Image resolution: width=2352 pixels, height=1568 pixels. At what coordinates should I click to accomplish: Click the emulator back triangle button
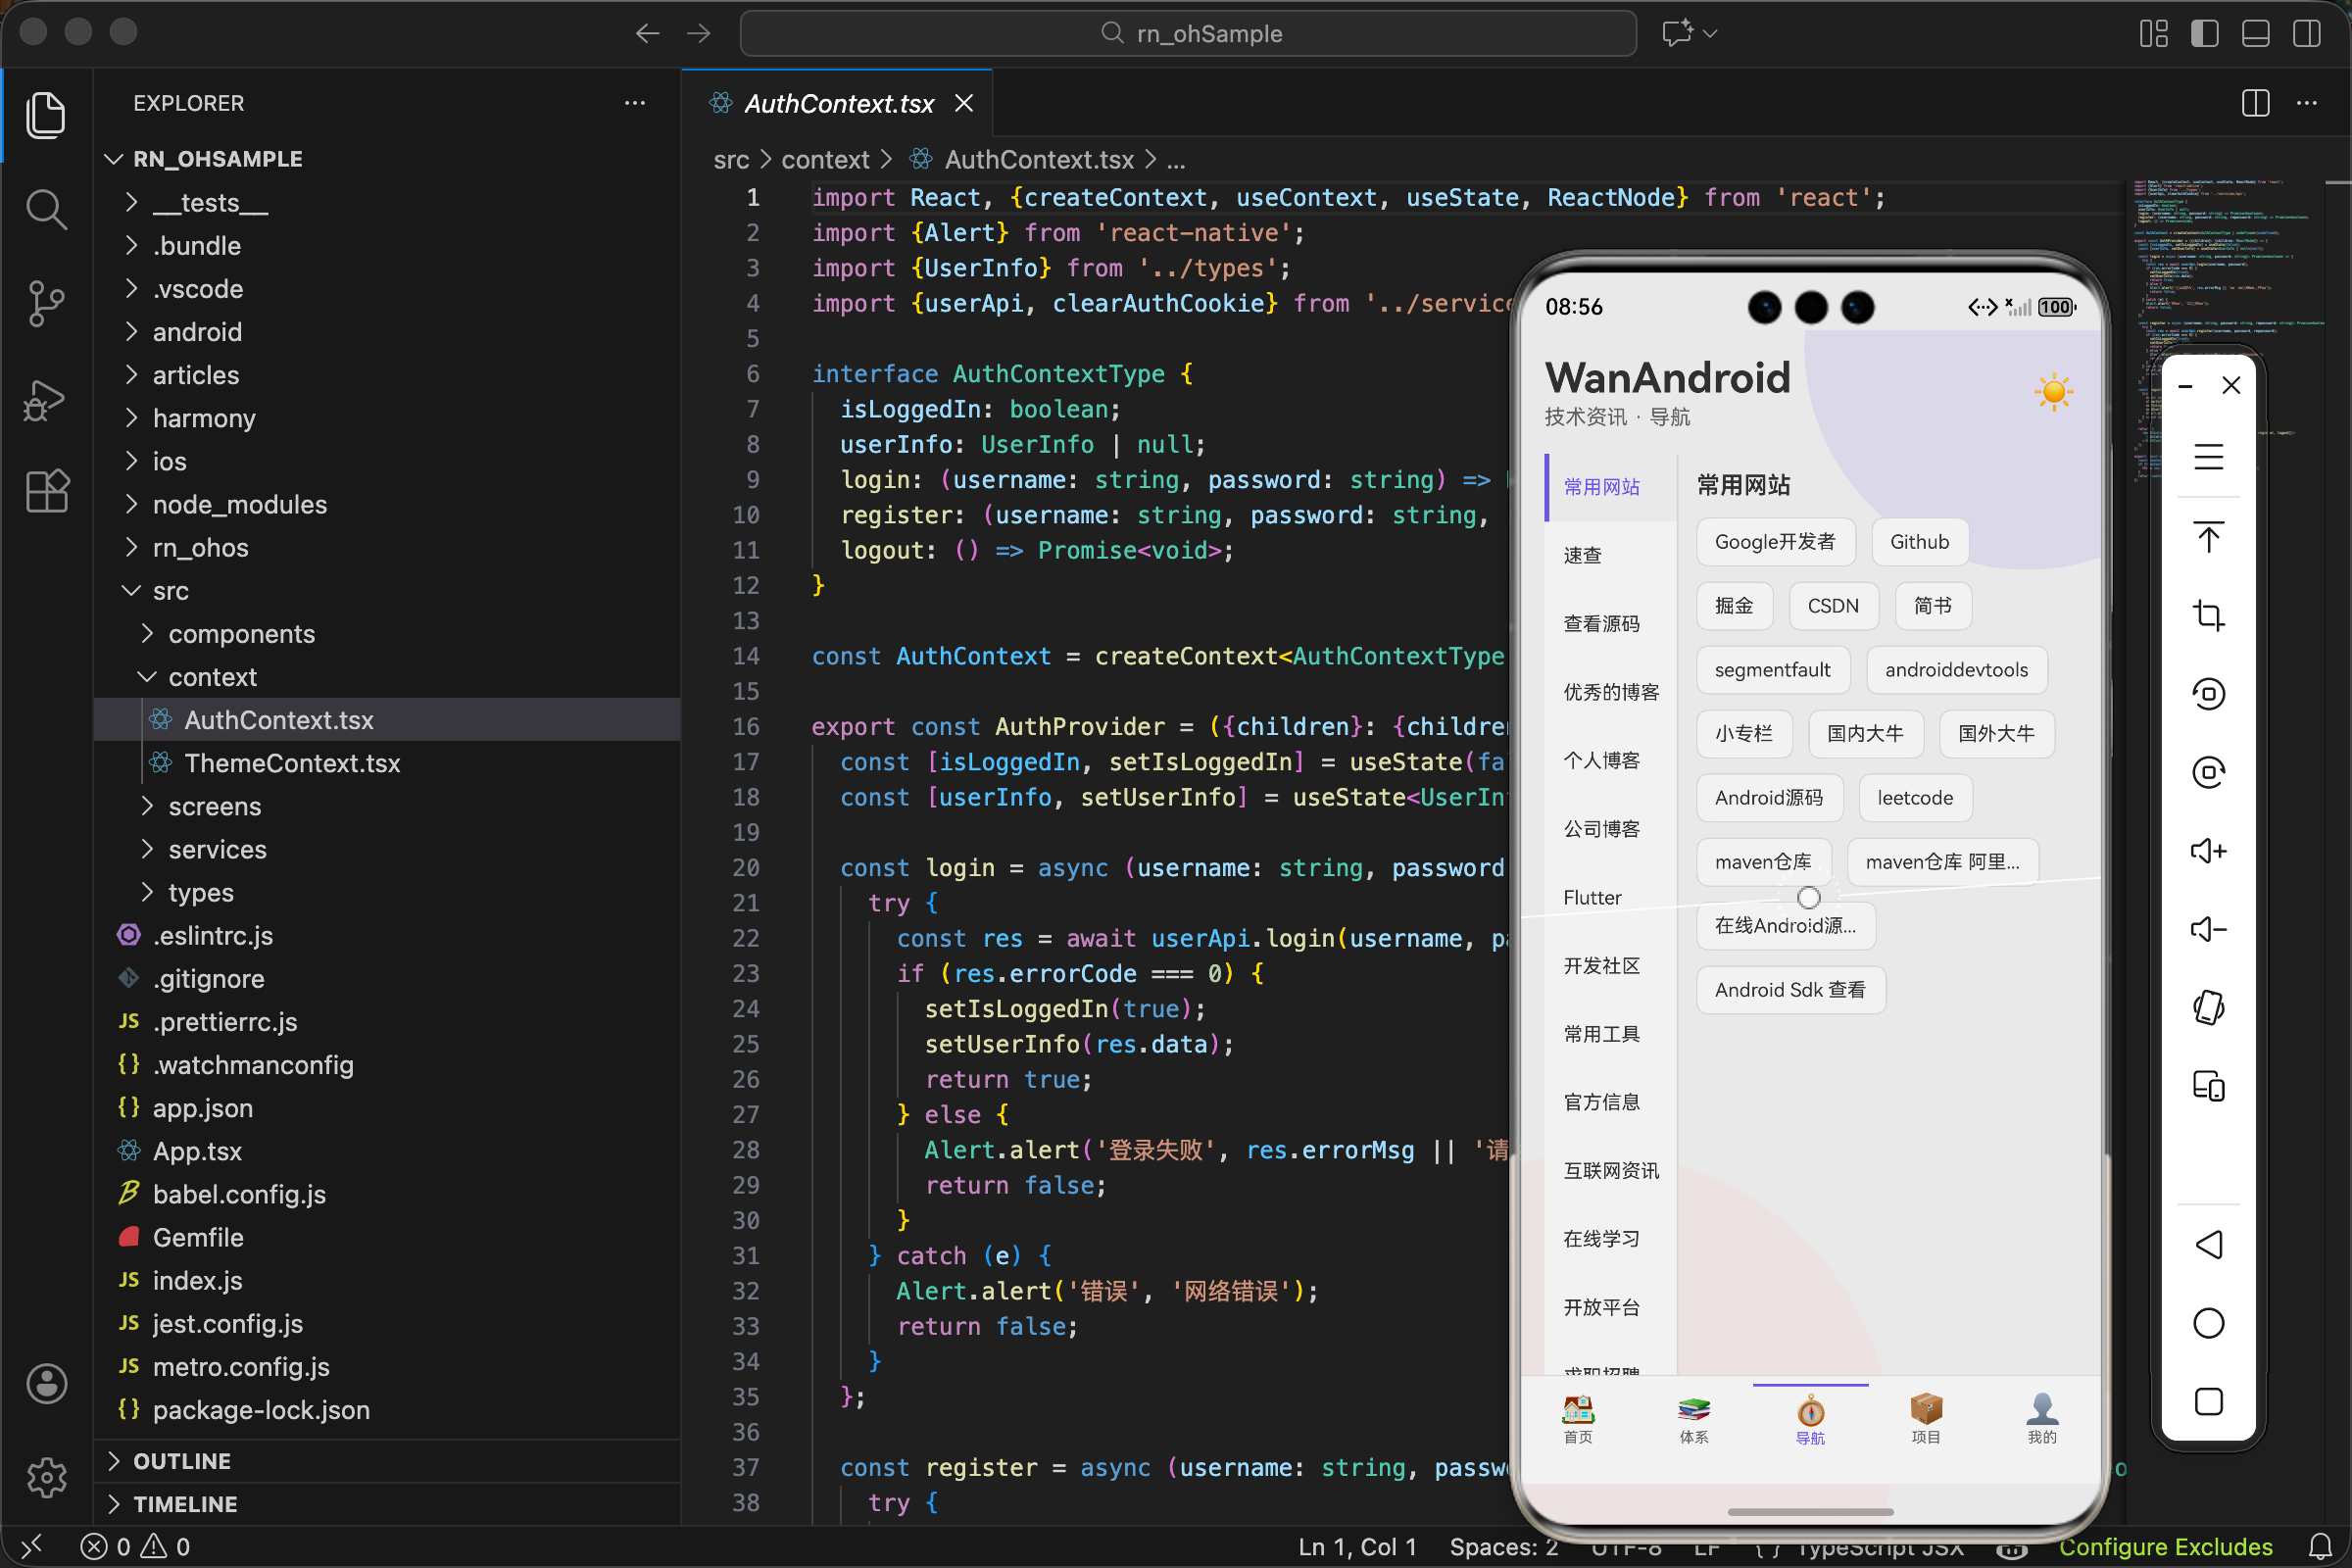tap(2208, 1245)
